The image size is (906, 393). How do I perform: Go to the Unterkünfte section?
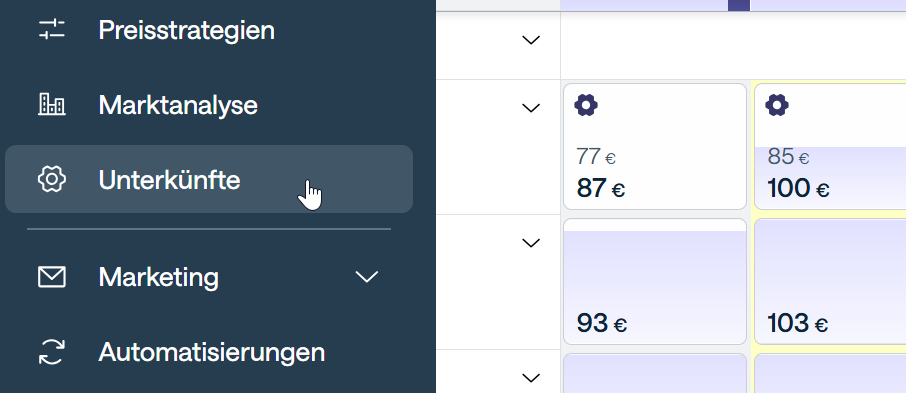(209, 179)
